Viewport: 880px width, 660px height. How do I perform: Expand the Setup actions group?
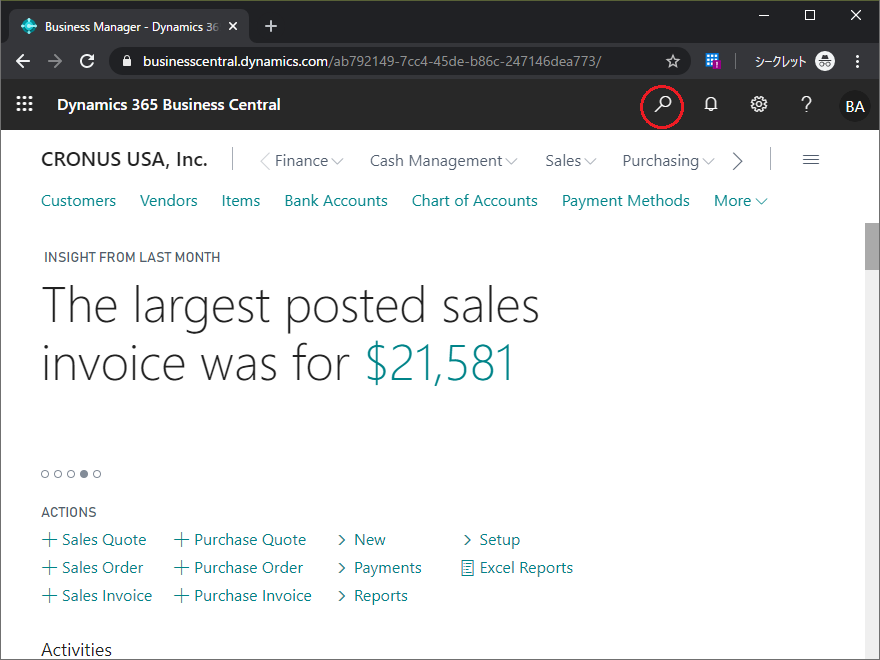click(x=492, y=540)
